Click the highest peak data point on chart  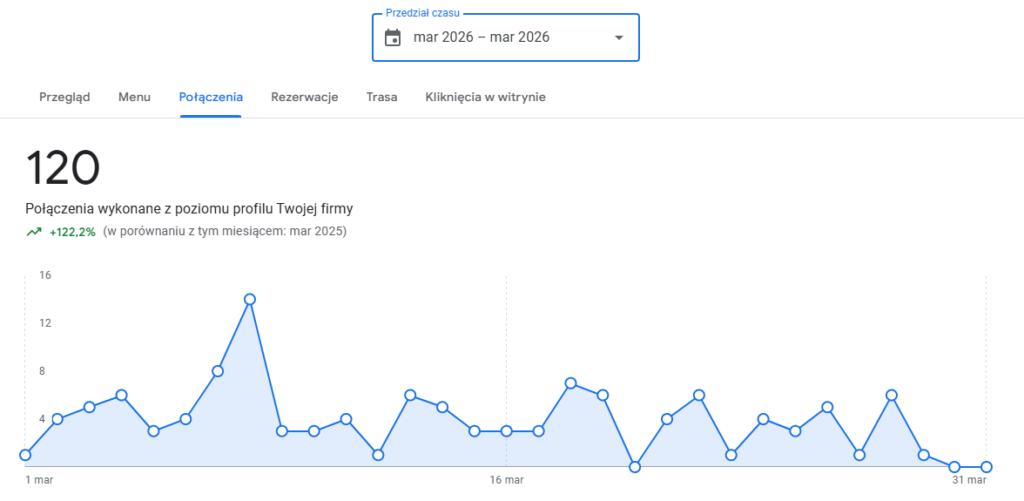[250, 299]
